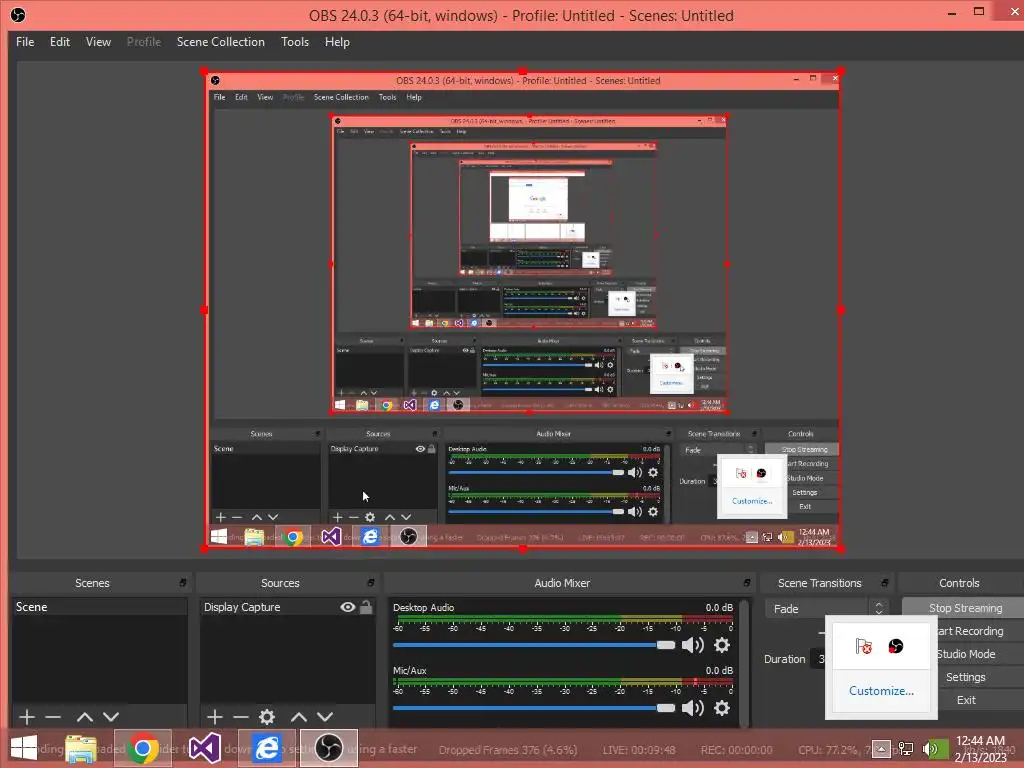Remove the selected source with minus icon
1024x768 pixels.
(240, 717)
